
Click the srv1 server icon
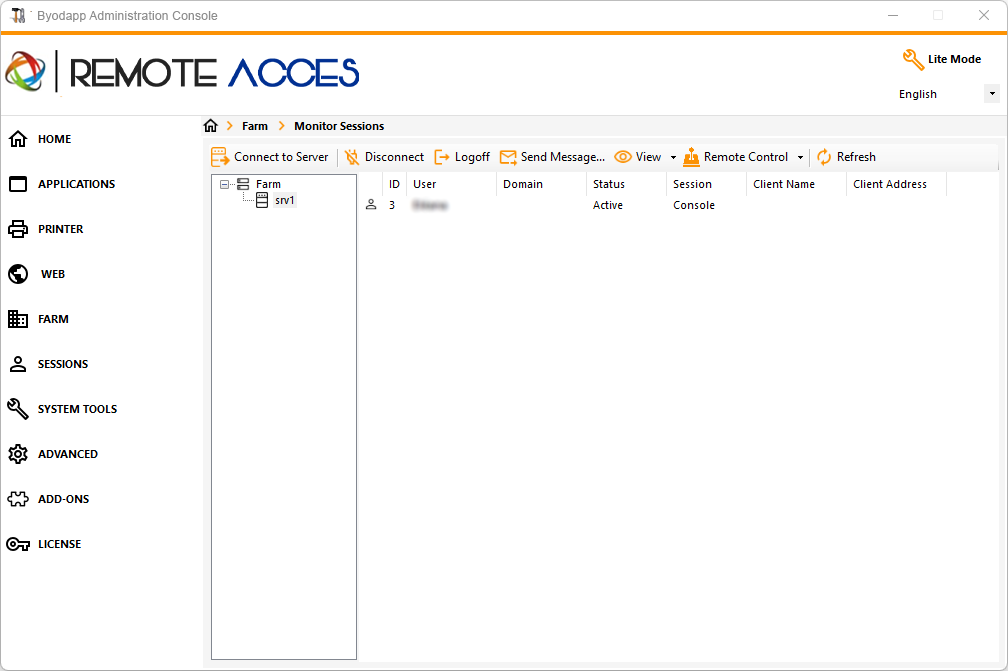coord(262,201)
